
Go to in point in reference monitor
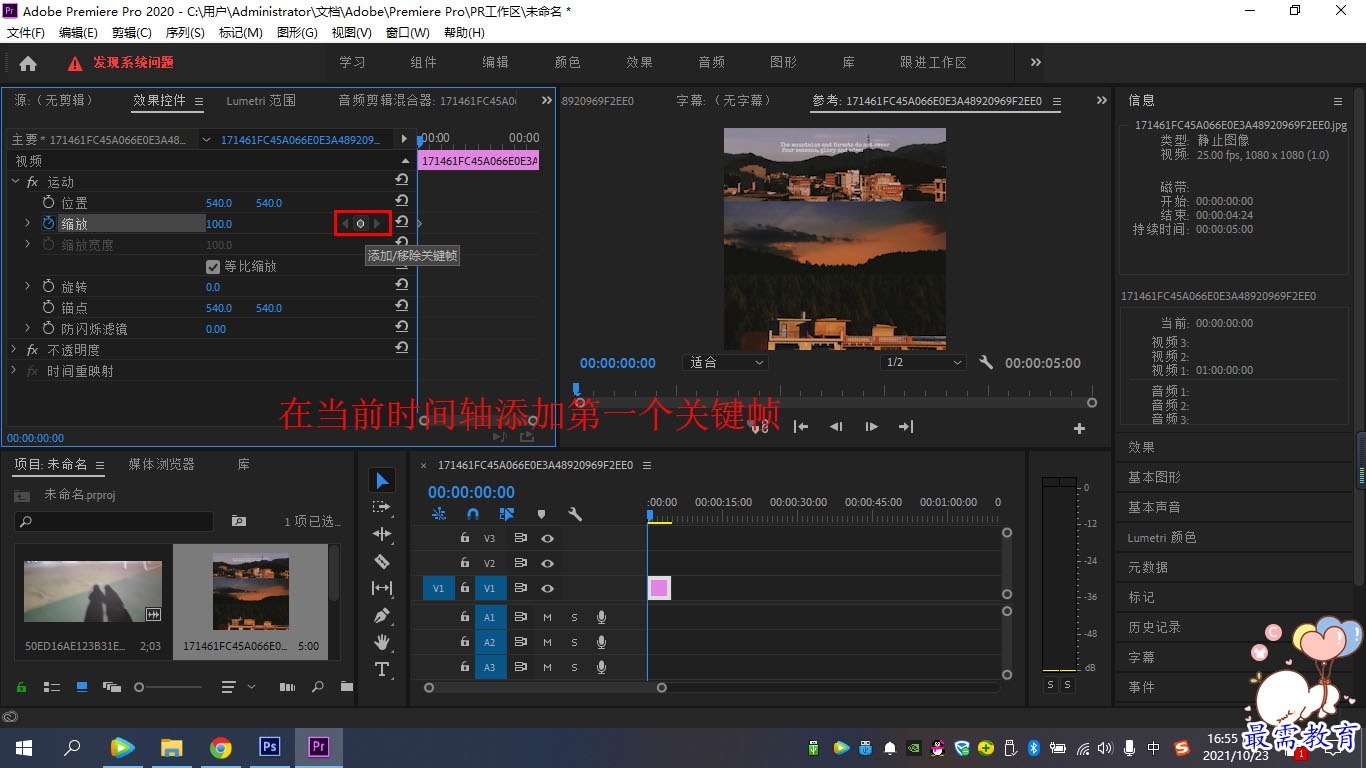coord(801,427)
